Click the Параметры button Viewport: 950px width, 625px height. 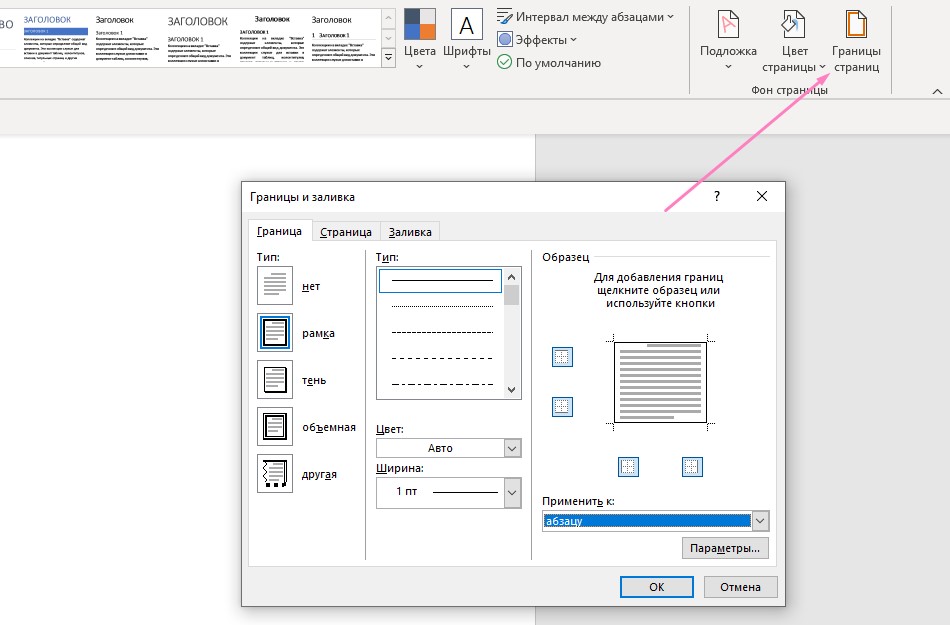pos(725,548)
